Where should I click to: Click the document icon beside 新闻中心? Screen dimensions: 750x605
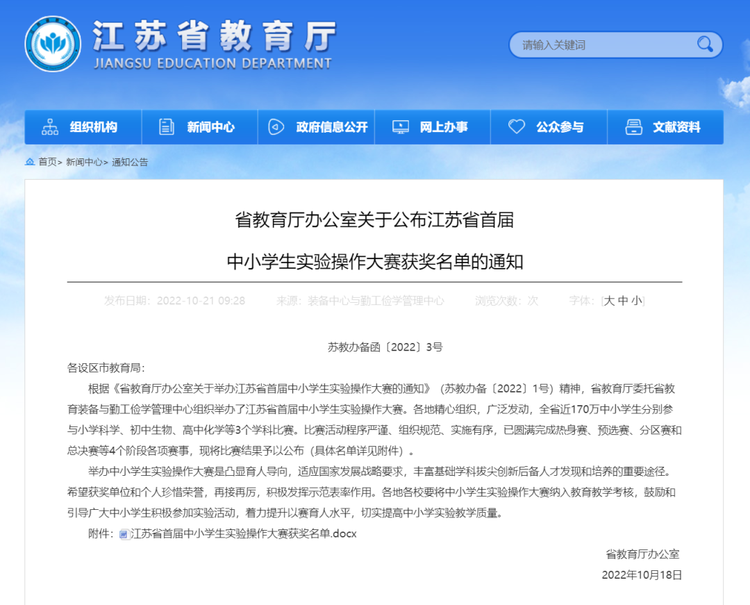166,127
